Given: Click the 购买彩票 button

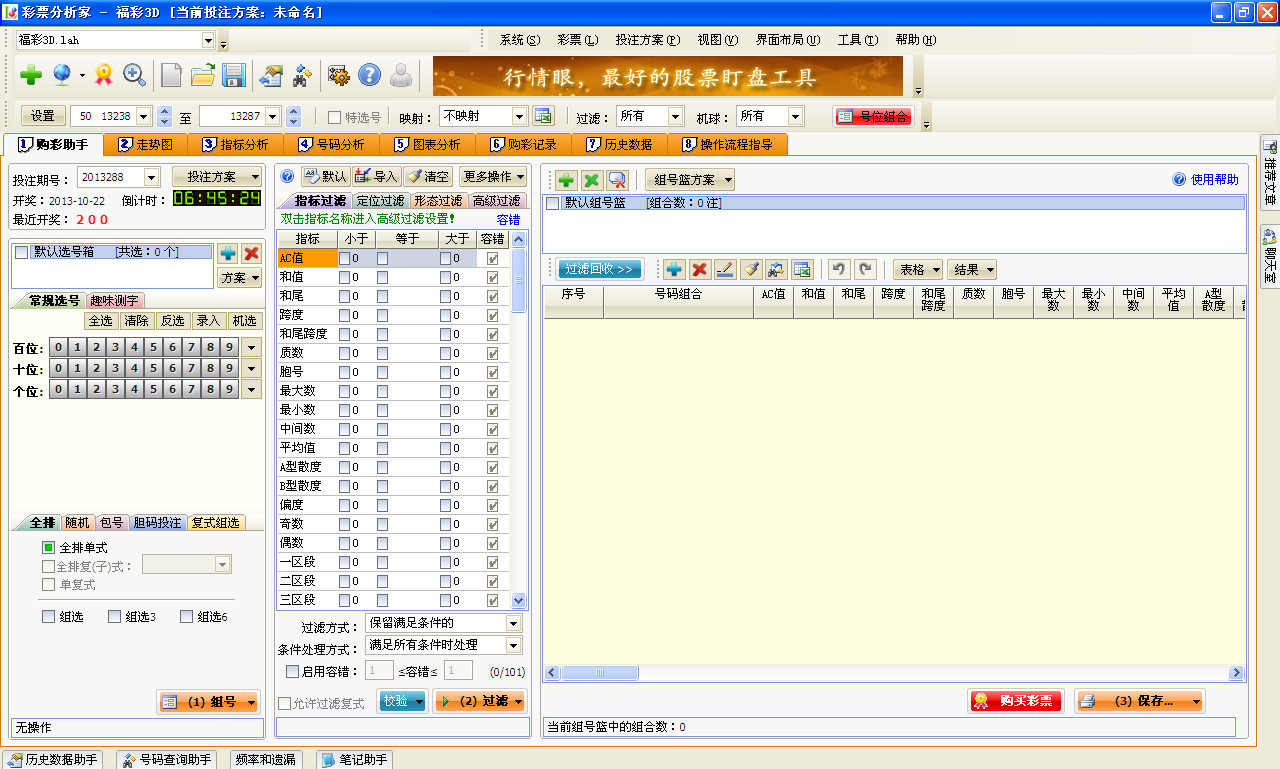Looking at the screenshot, I should 1015,700.
